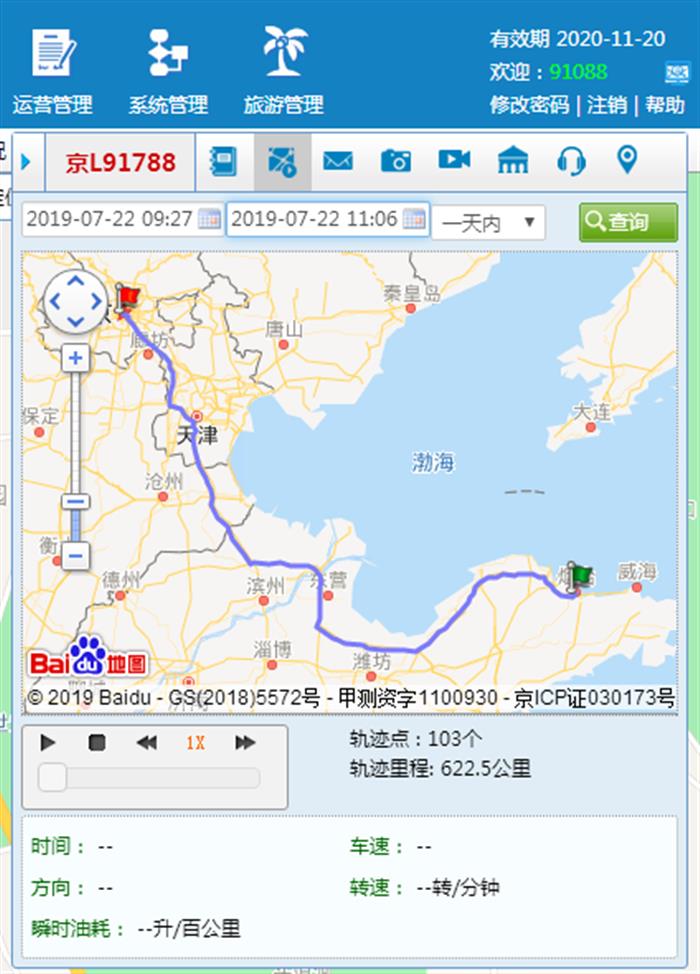
Task: Open the 运营管理 operations menu
Action: [52, 70]
